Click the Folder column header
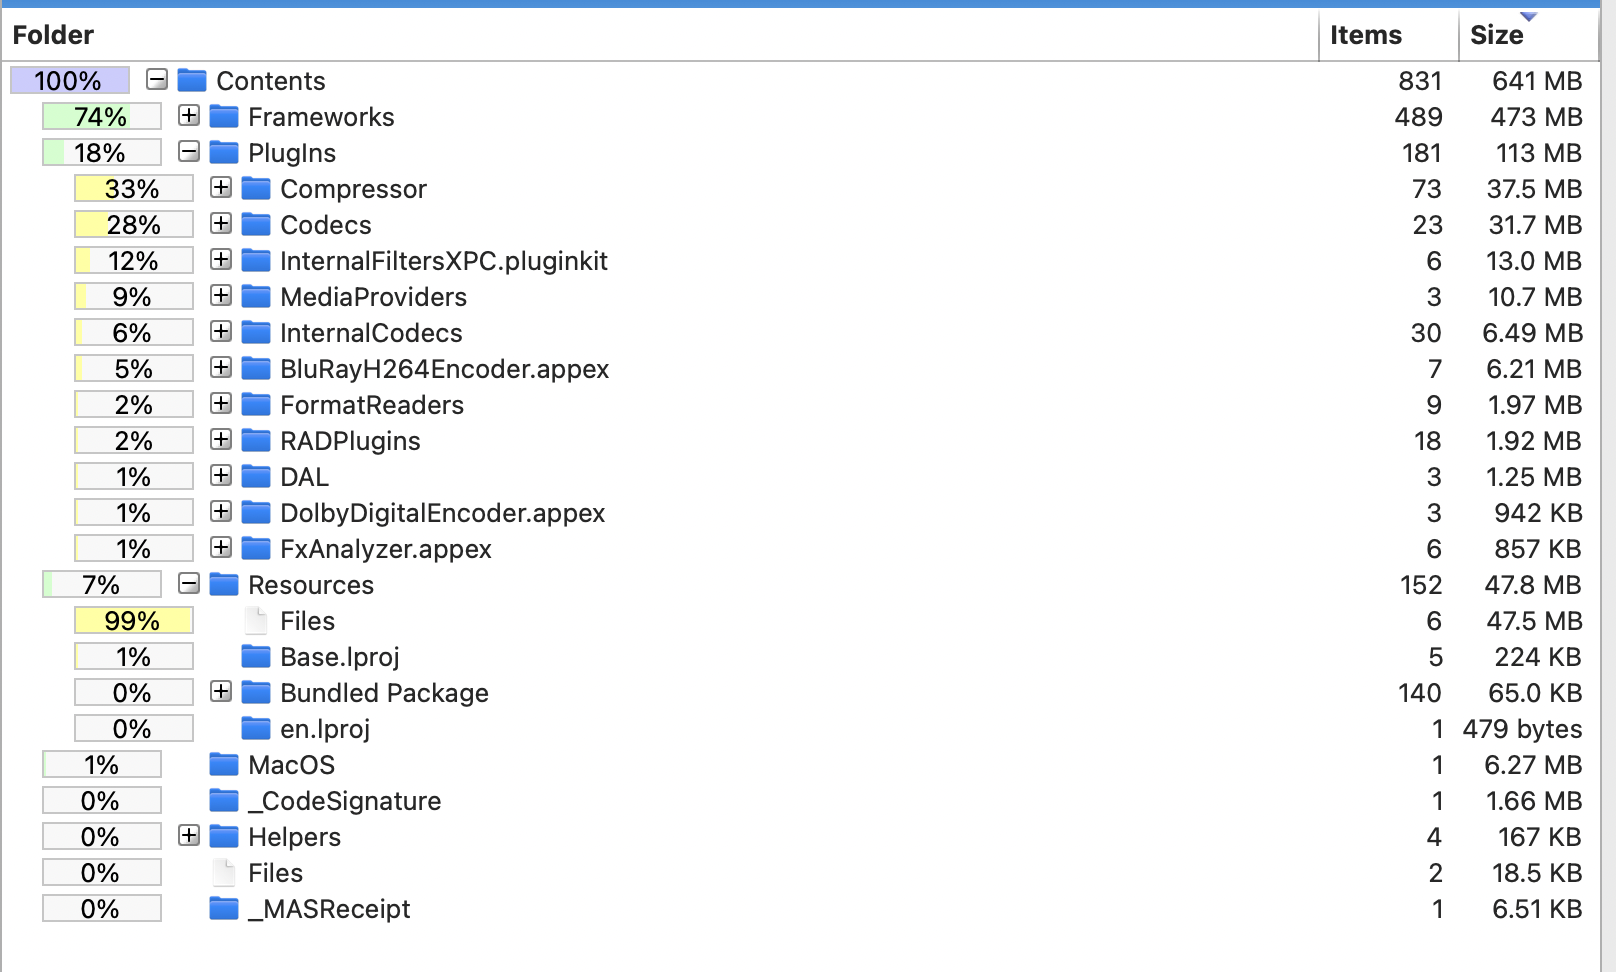 pyautogui.click(x=53, y=35)
